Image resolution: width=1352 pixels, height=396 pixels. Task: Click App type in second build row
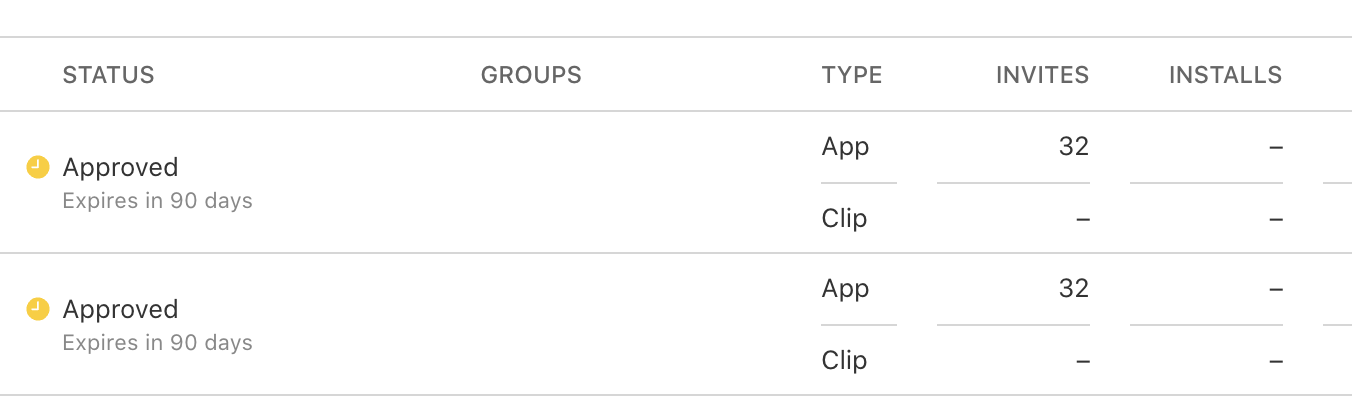[845, 290]
